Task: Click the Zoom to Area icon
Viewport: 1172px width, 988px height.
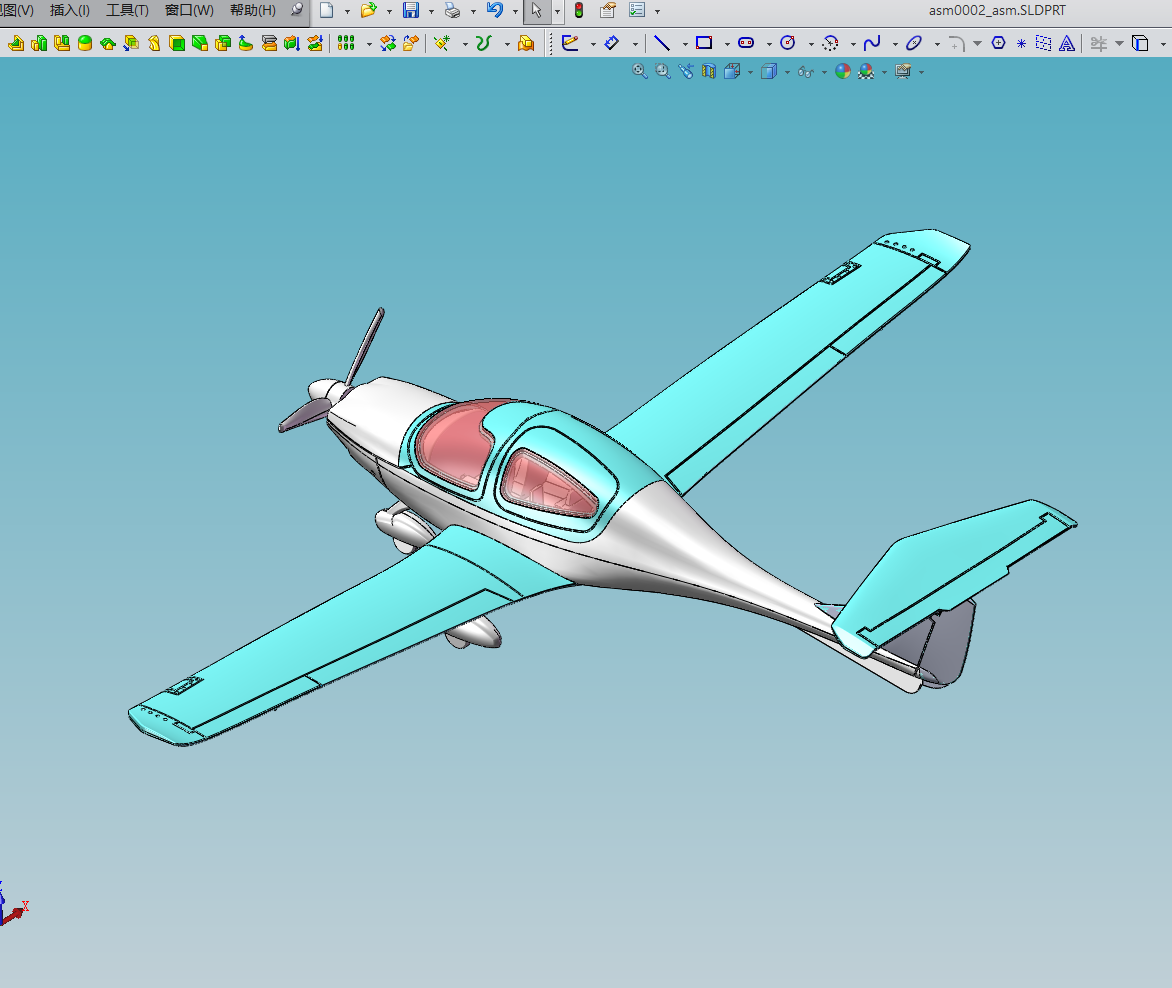Action: tap(663, 71)
